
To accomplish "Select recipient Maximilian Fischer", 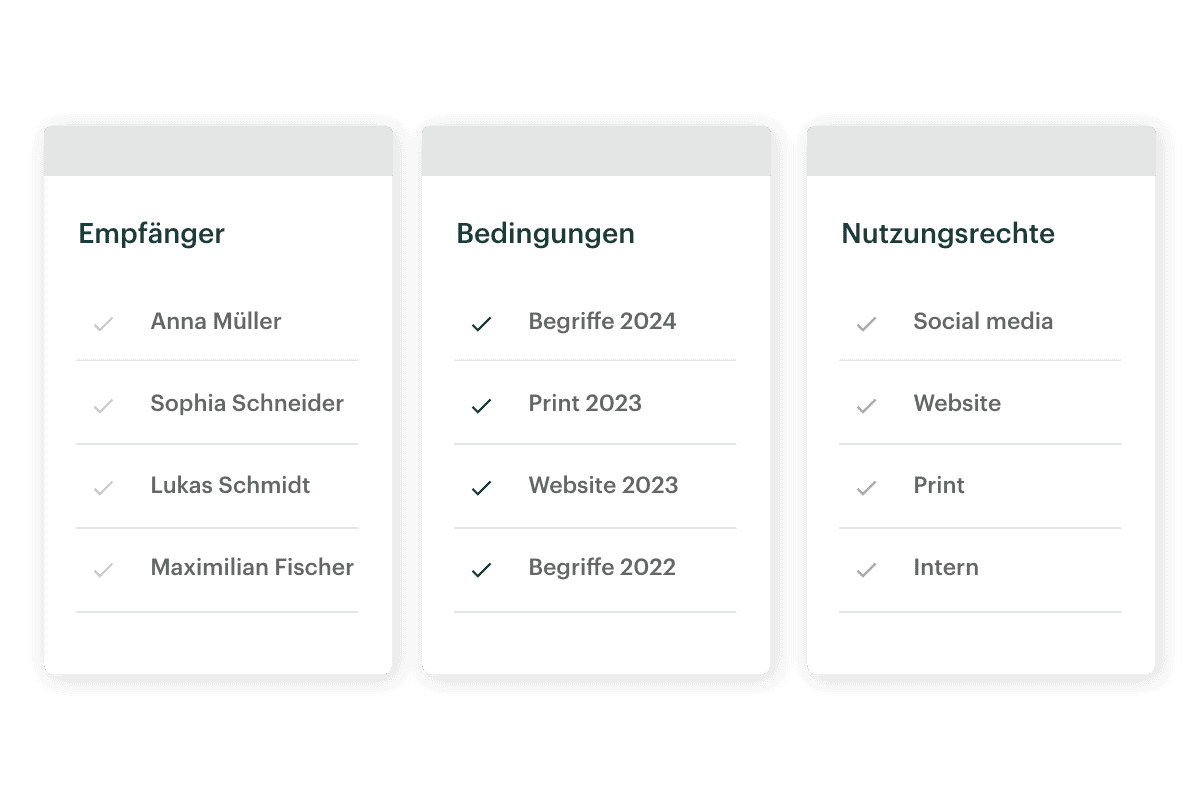I will point(252,567).
